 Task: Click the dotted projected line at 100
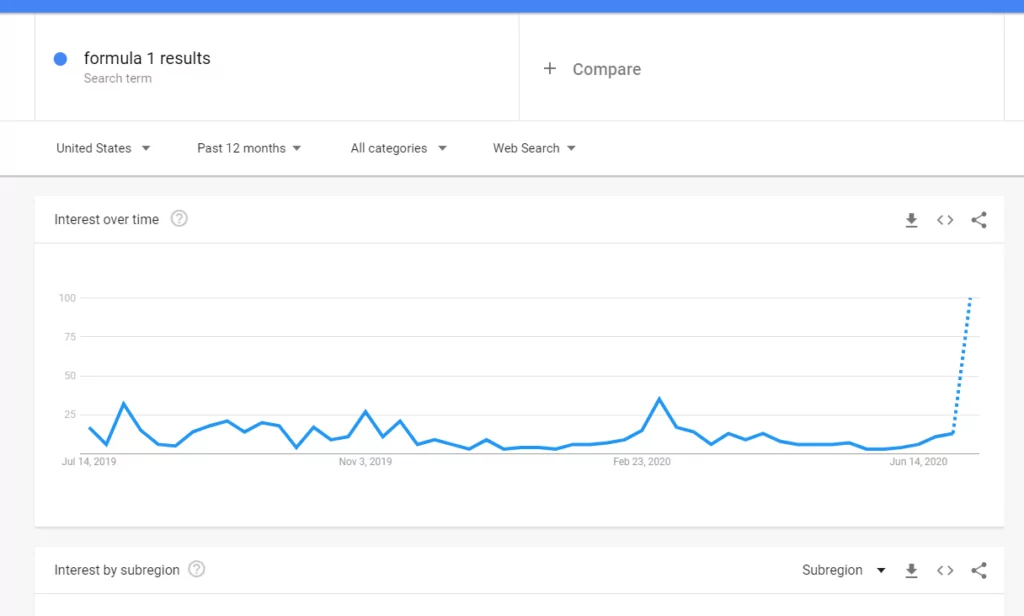969,300
